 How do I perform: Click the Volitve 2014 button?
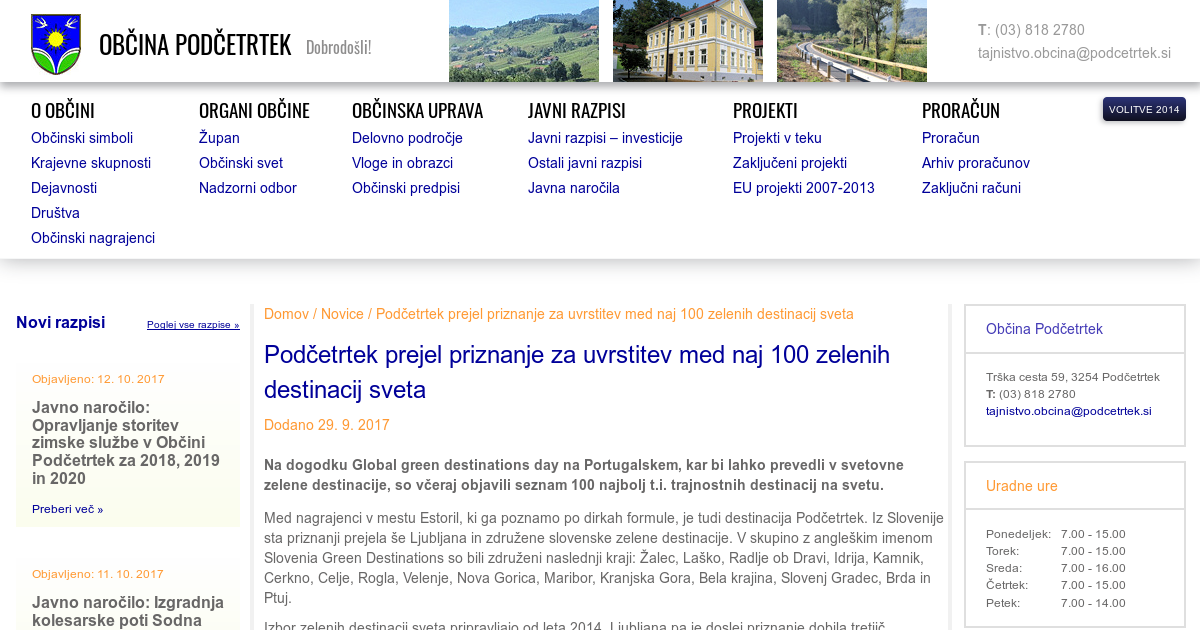coord(1144,109)
